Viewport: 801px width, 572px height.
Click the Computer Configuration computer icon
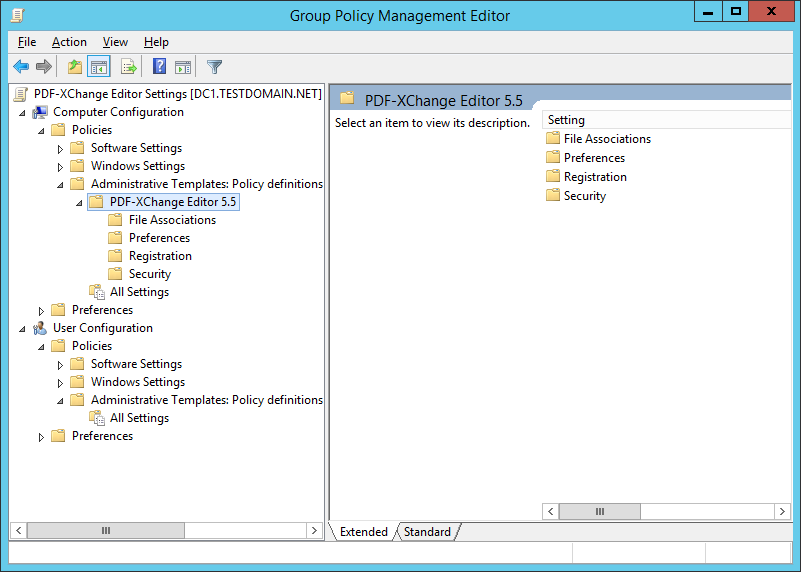click(40, 112)
